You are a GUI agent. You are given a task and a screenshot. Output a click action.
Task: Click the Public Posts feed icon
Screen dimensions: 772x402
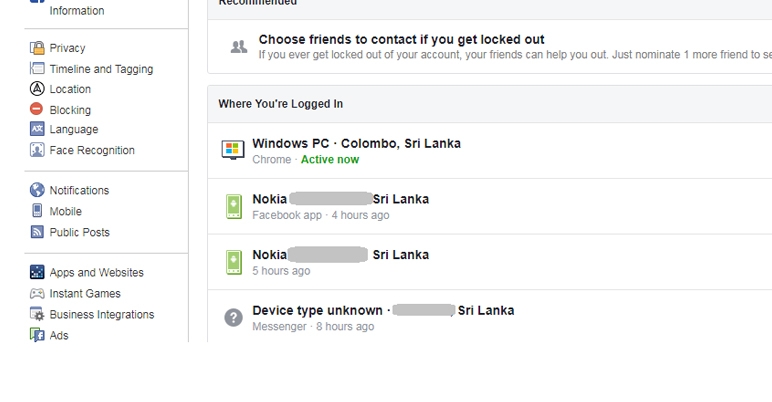click(37, 232)
